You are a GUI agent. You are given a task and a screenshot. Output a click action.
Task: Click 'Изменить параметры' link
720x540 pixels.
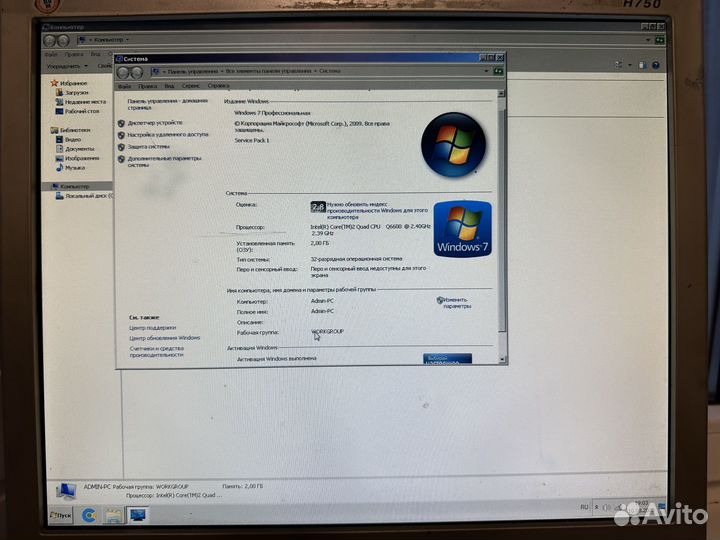click(x=456, y=303)
